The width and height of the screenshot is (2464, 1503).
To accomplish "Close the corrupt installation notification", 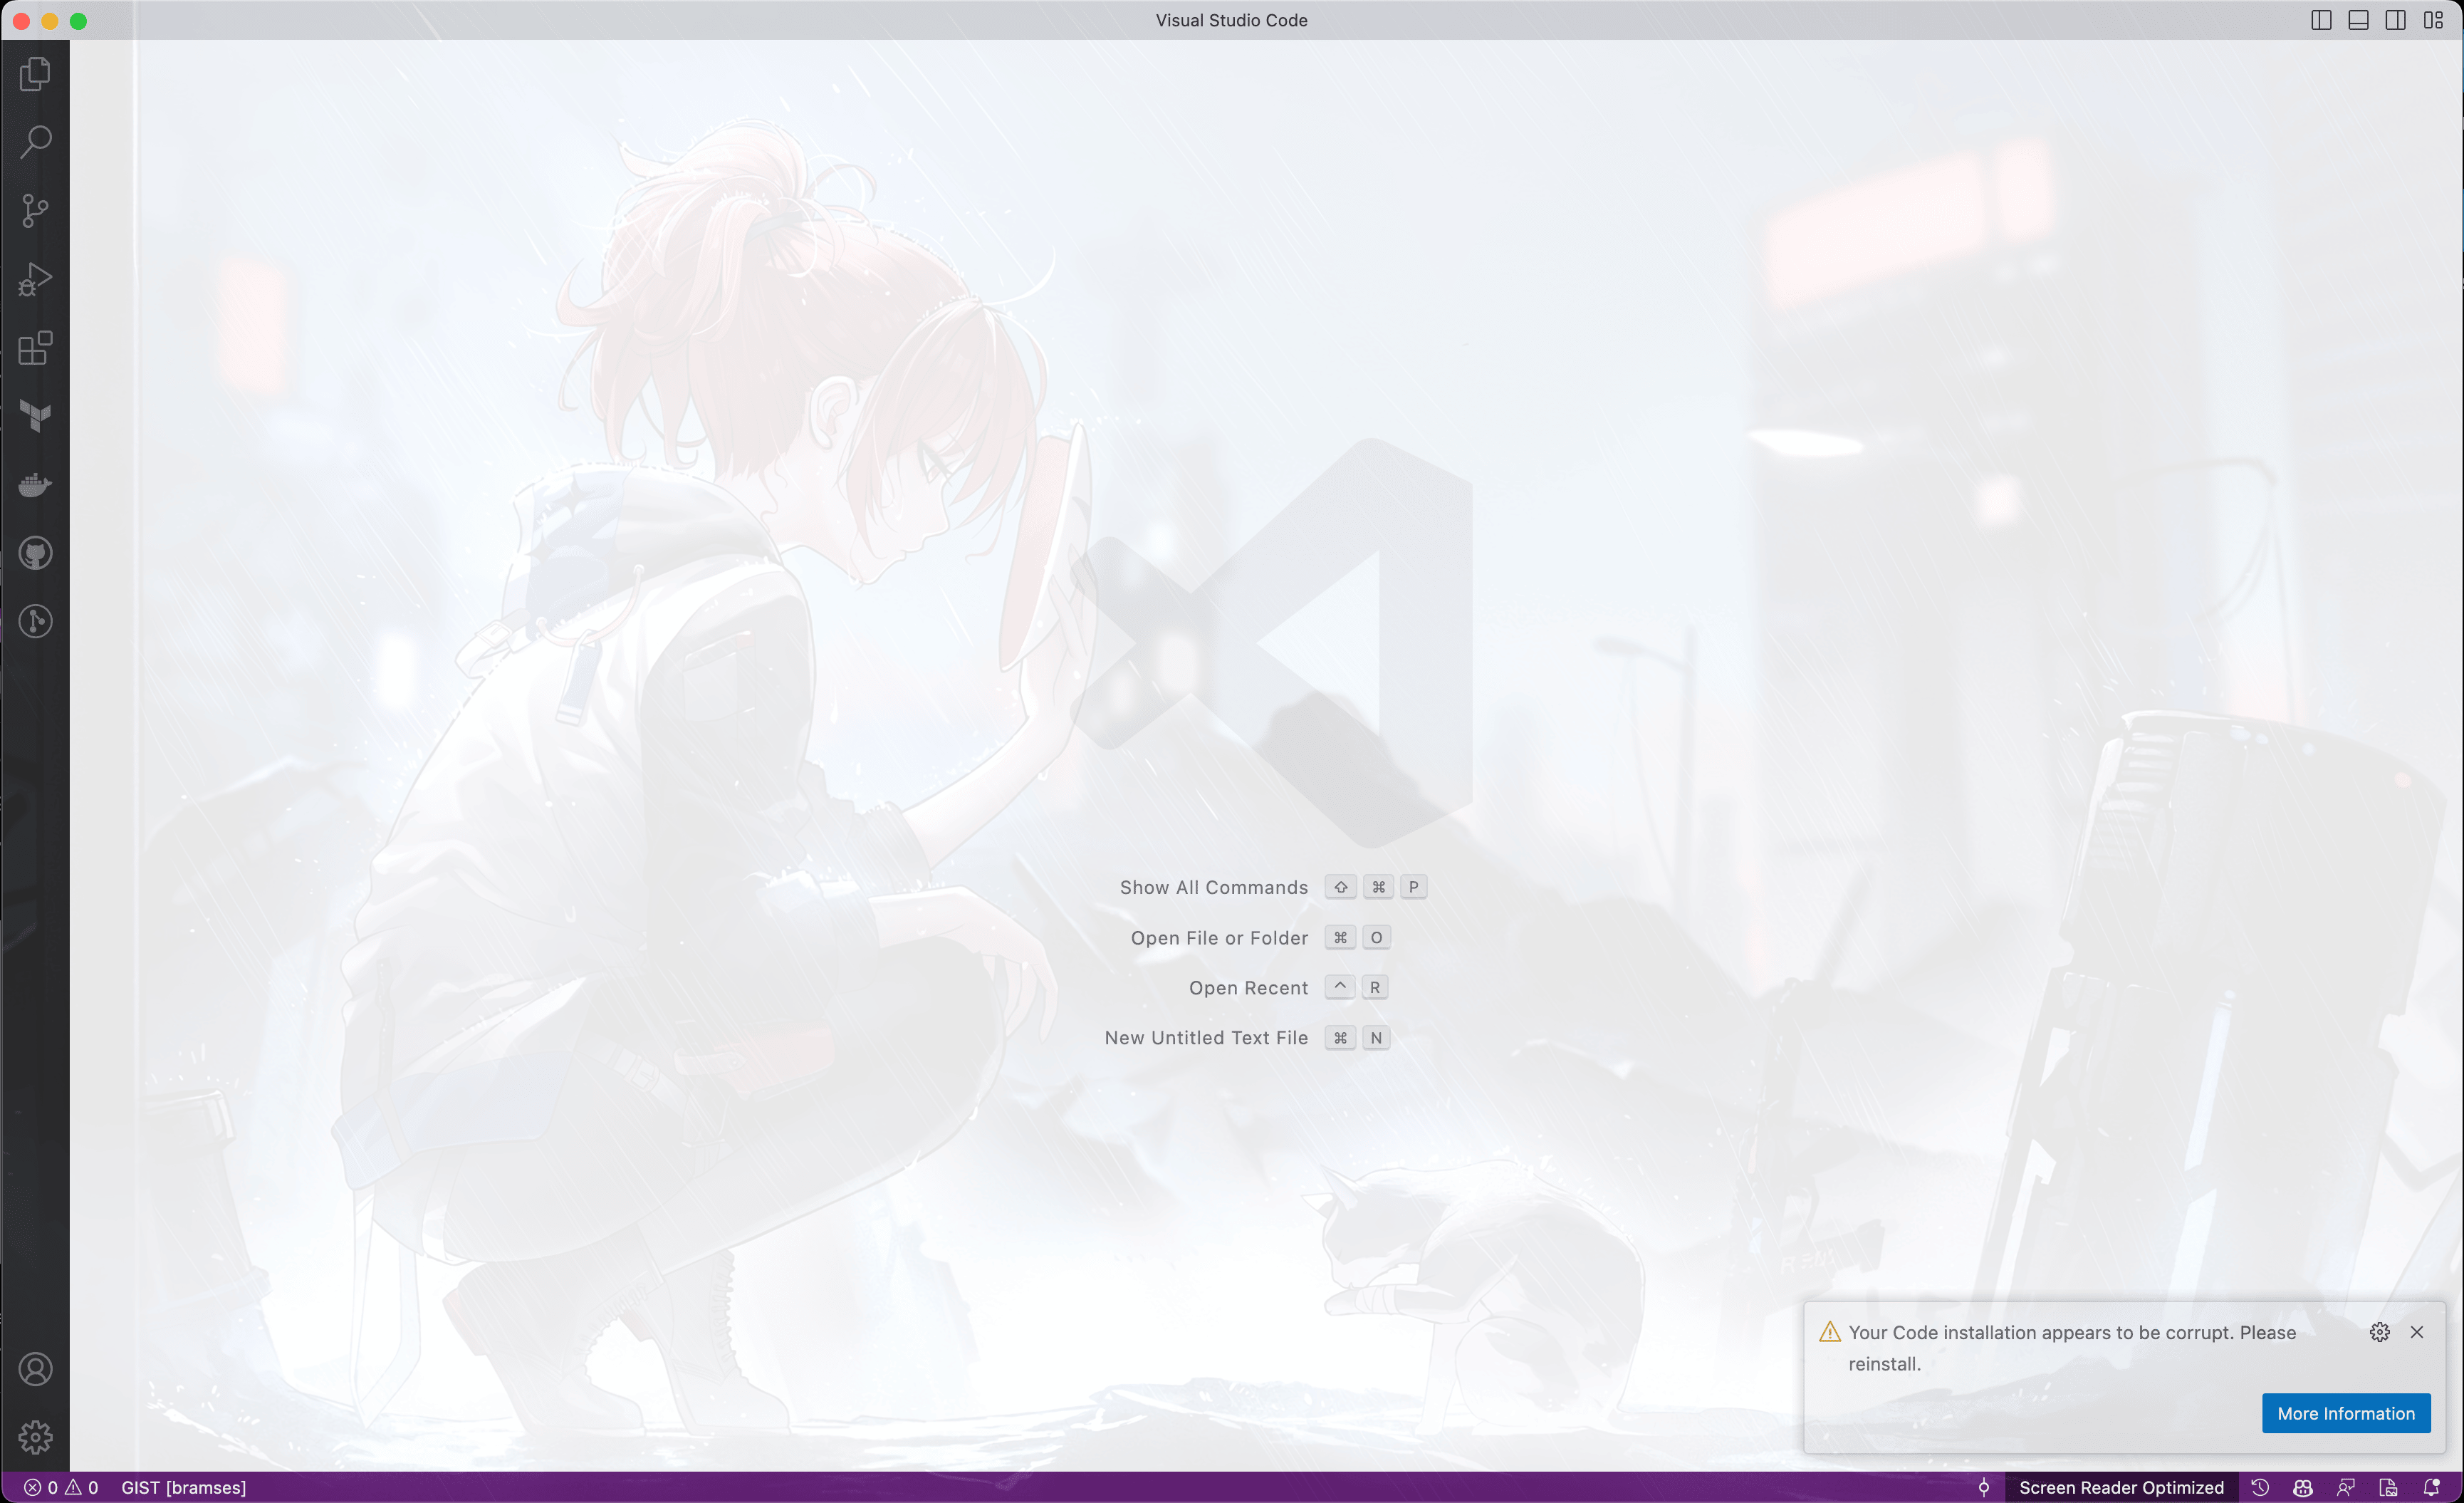I will pyautogui.click(x=2416, y=1332).
